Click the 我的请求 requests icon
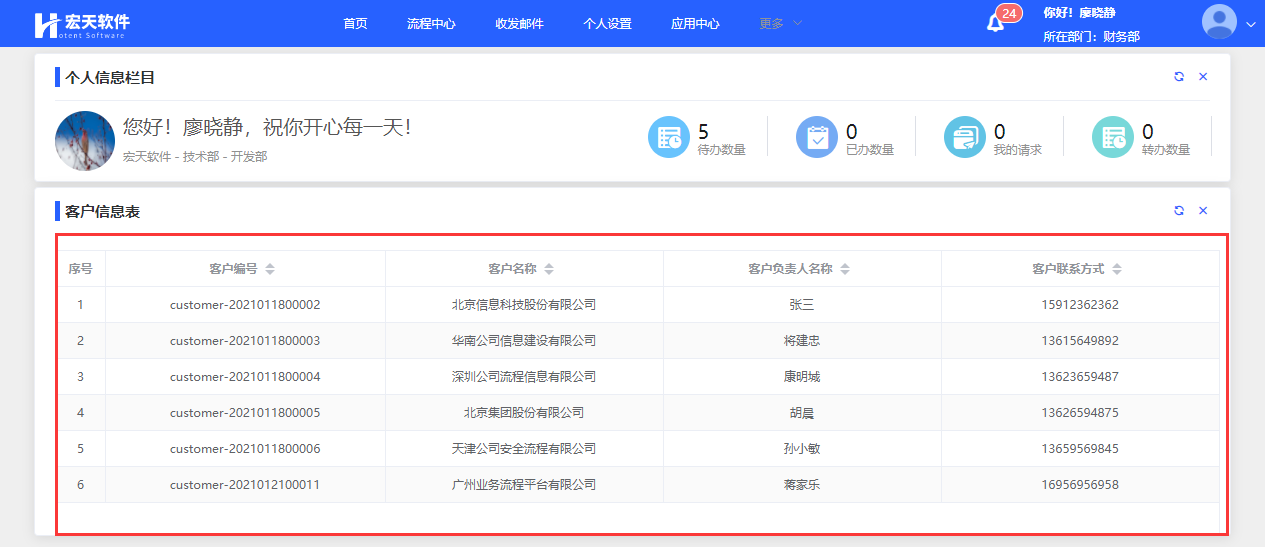The height and width of the screenshot is (547, 1265). (x=965, y=137)
